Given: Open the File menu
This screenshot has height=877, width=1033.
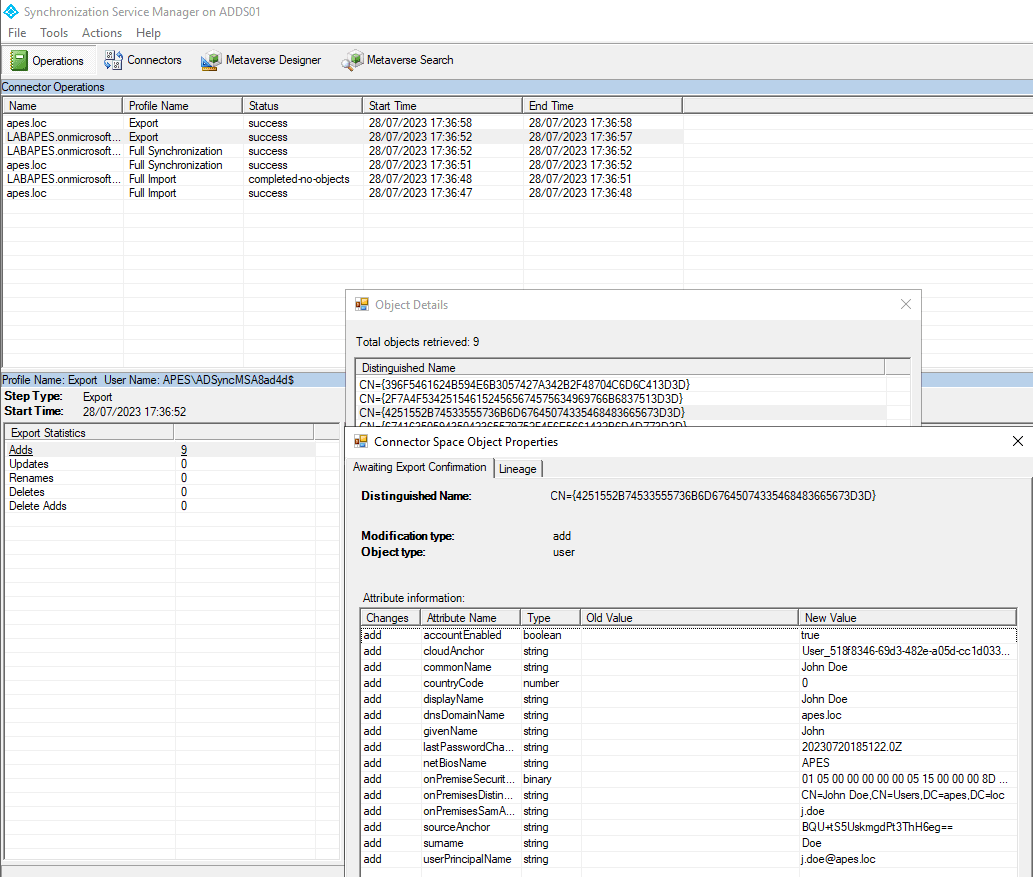Looking at the screenshot, I should click(x=17, y=33).
